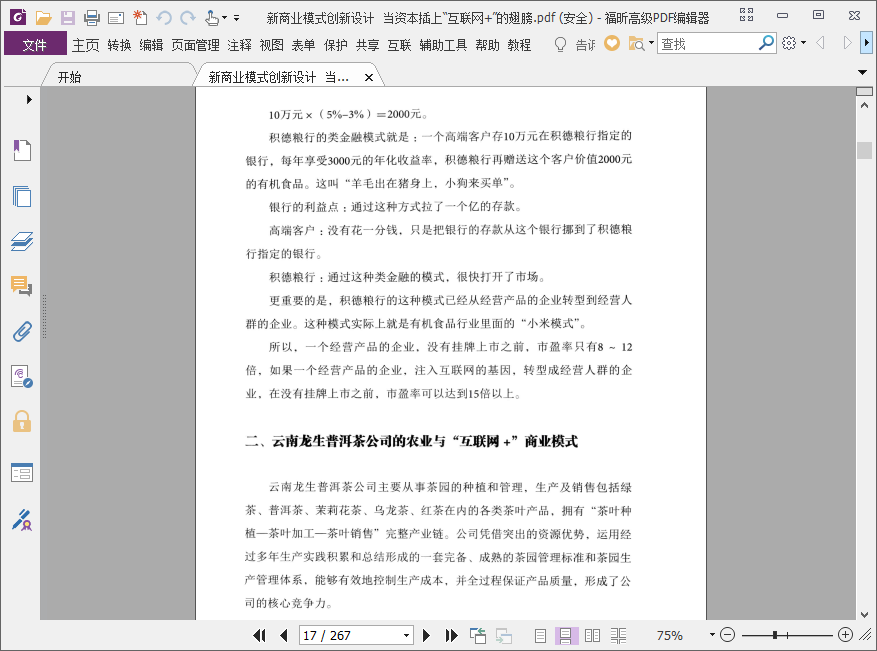Show the Layers panel
Screen dimensions: 877x651
pyautogui.click(x=22, y=241)
